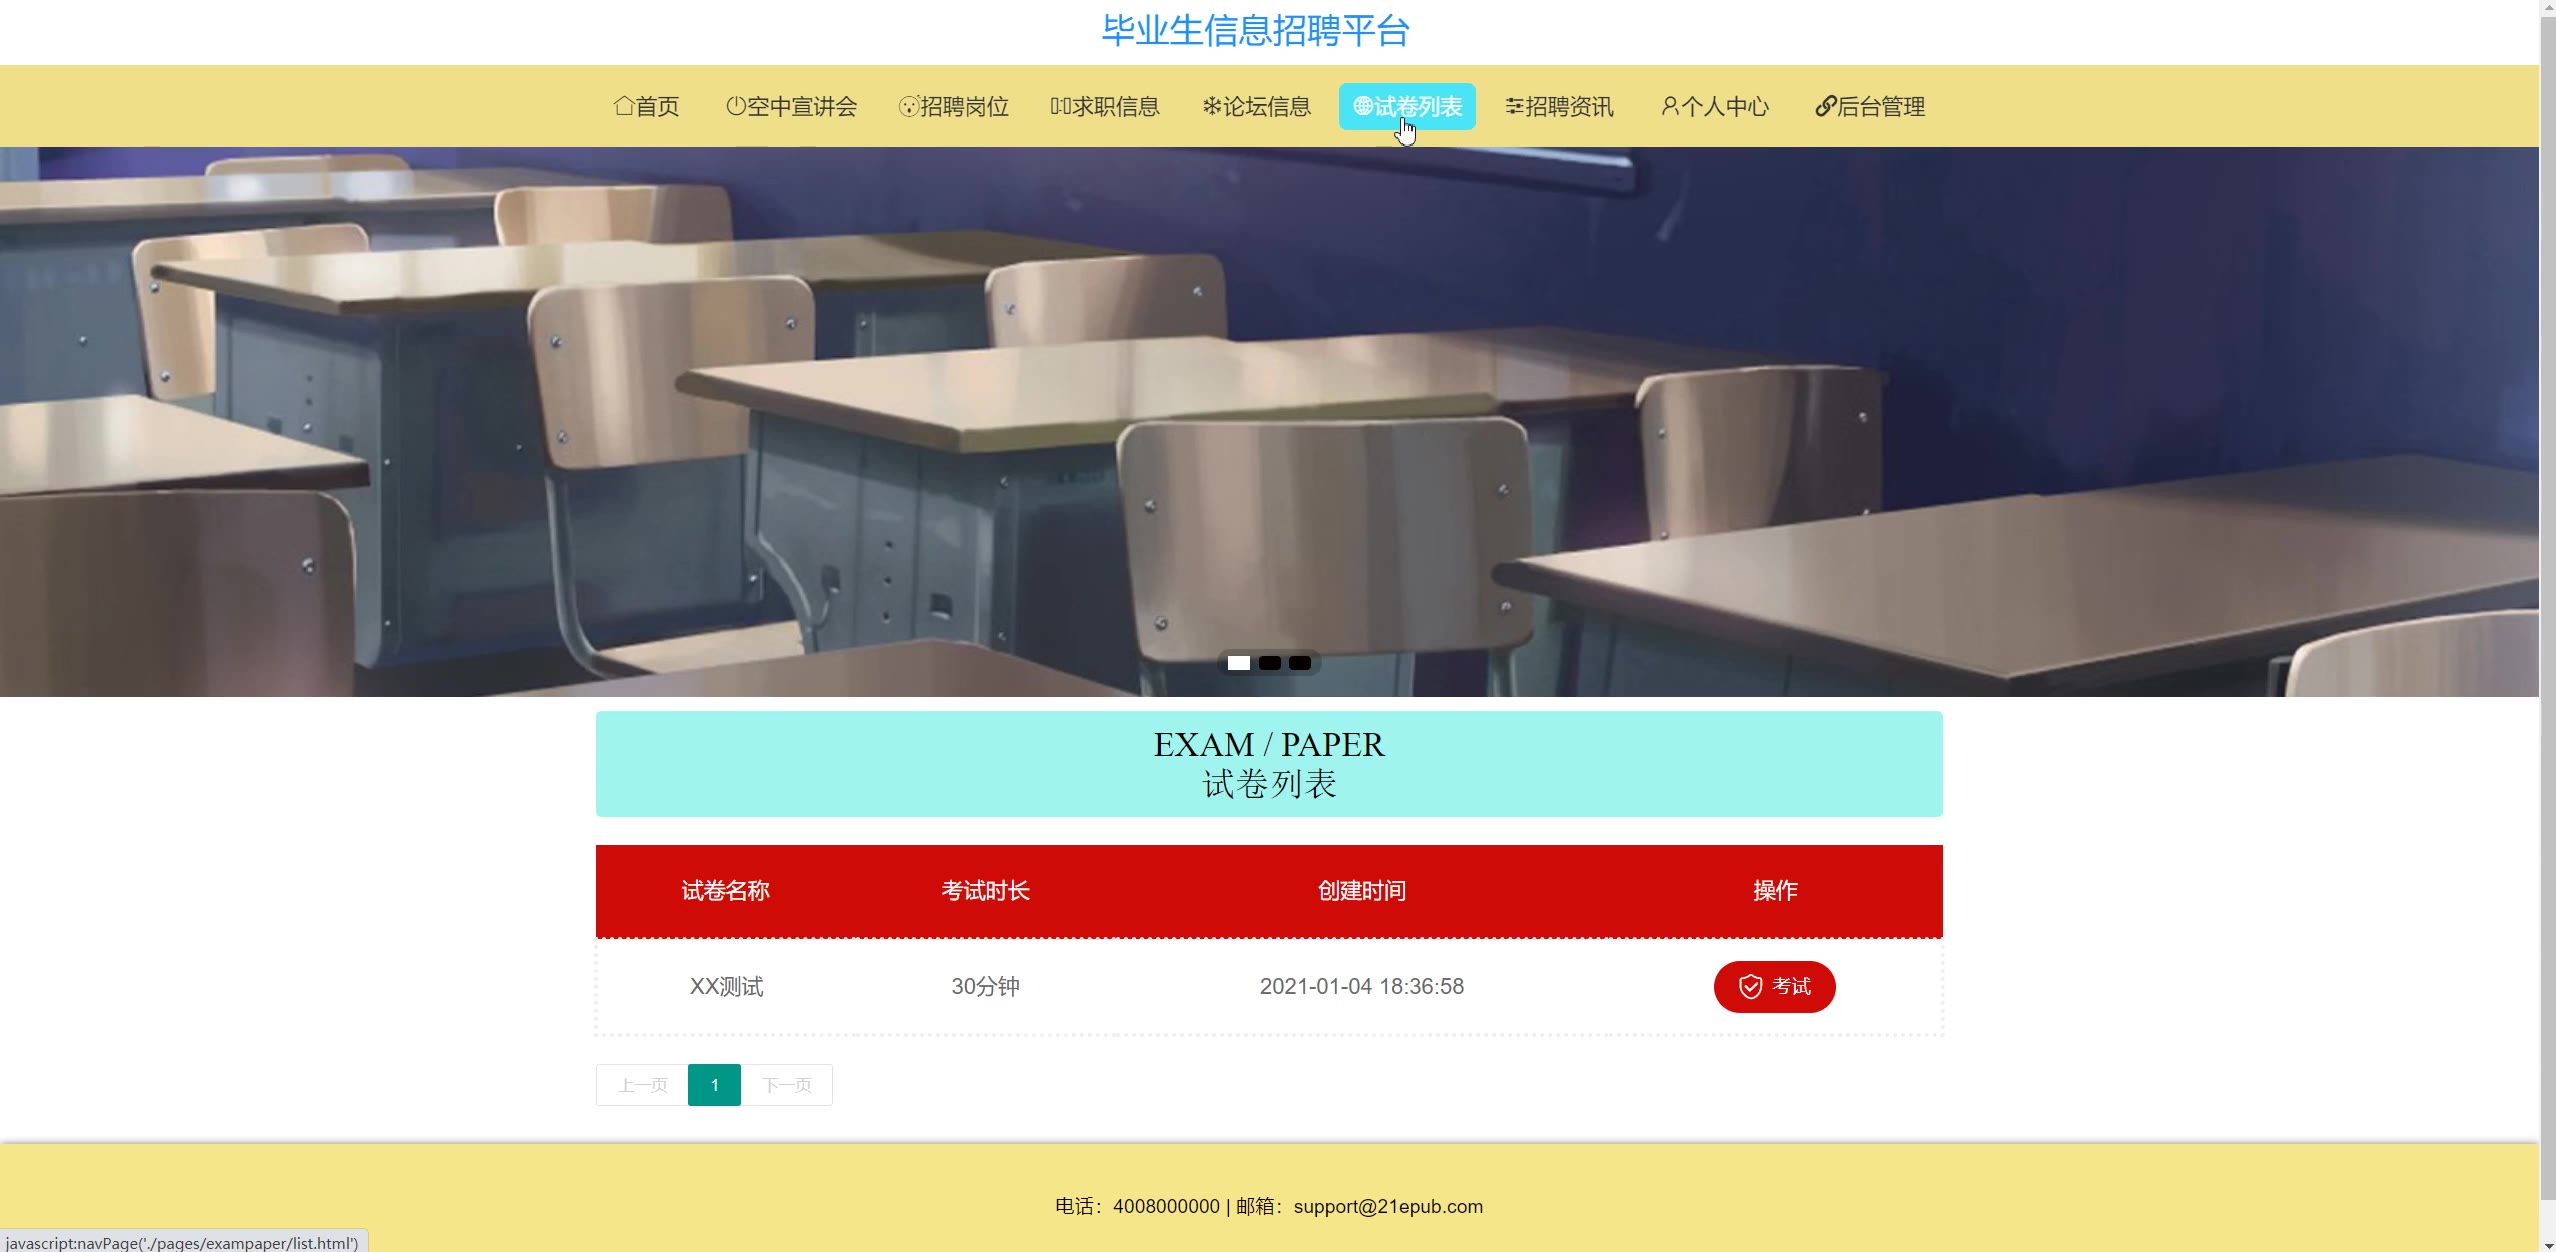Click the 试卷名称 column header
Image resolution: width=2556 pixels, height=1252 pixels.
pyautogui.click(x=726, y=891)
